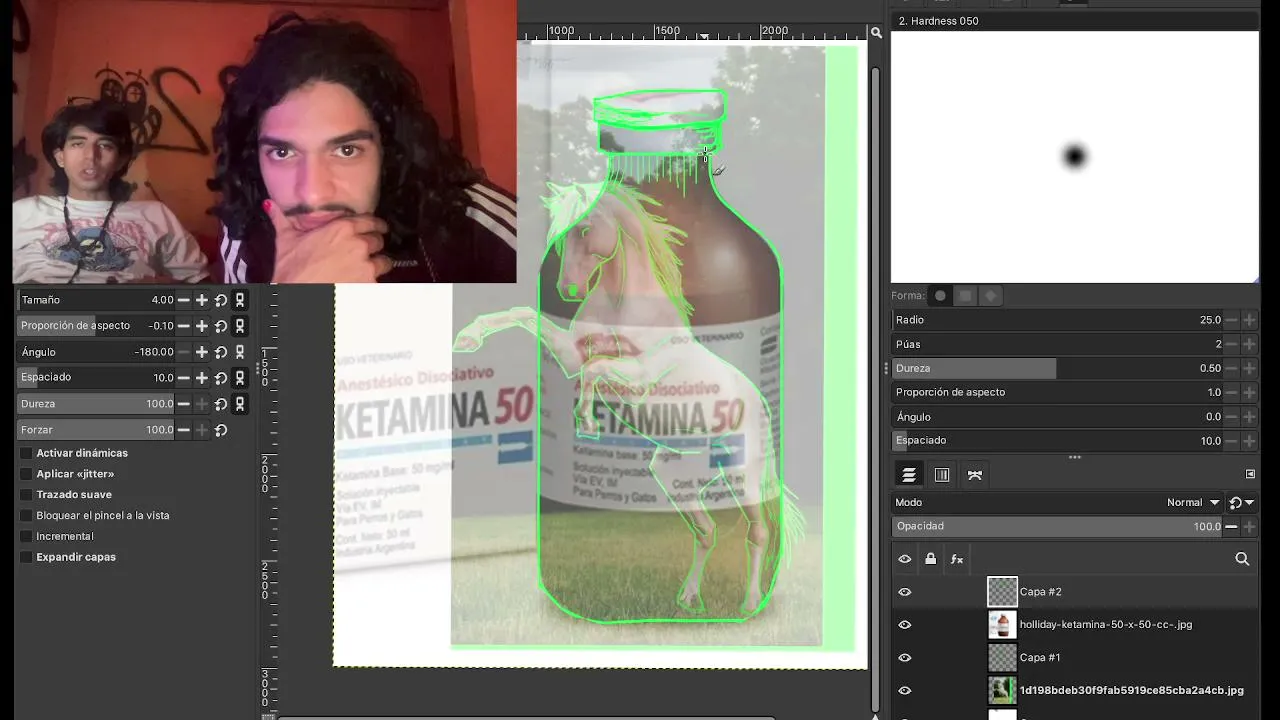Click the fx effects icon in layers header
Image resolution: width=1280 pixels, height=720 pixels.
coord(957,559)
